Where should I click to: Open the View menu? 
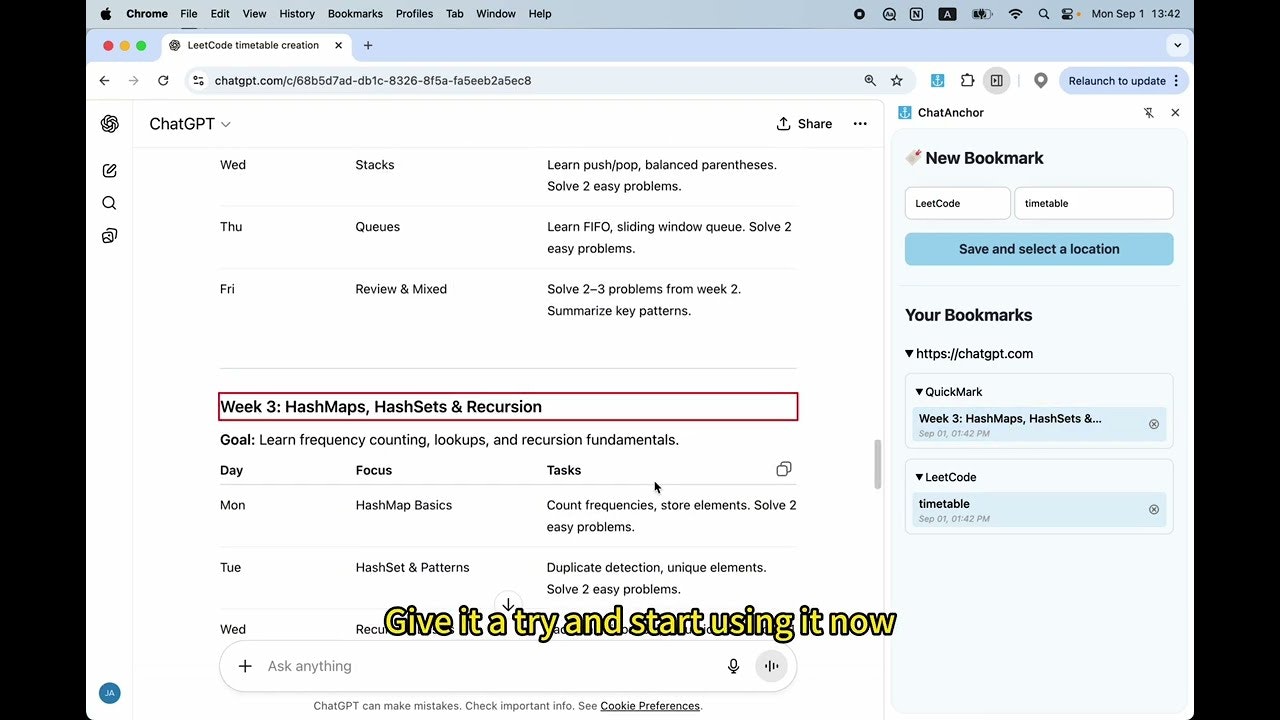tap(254, 14)
